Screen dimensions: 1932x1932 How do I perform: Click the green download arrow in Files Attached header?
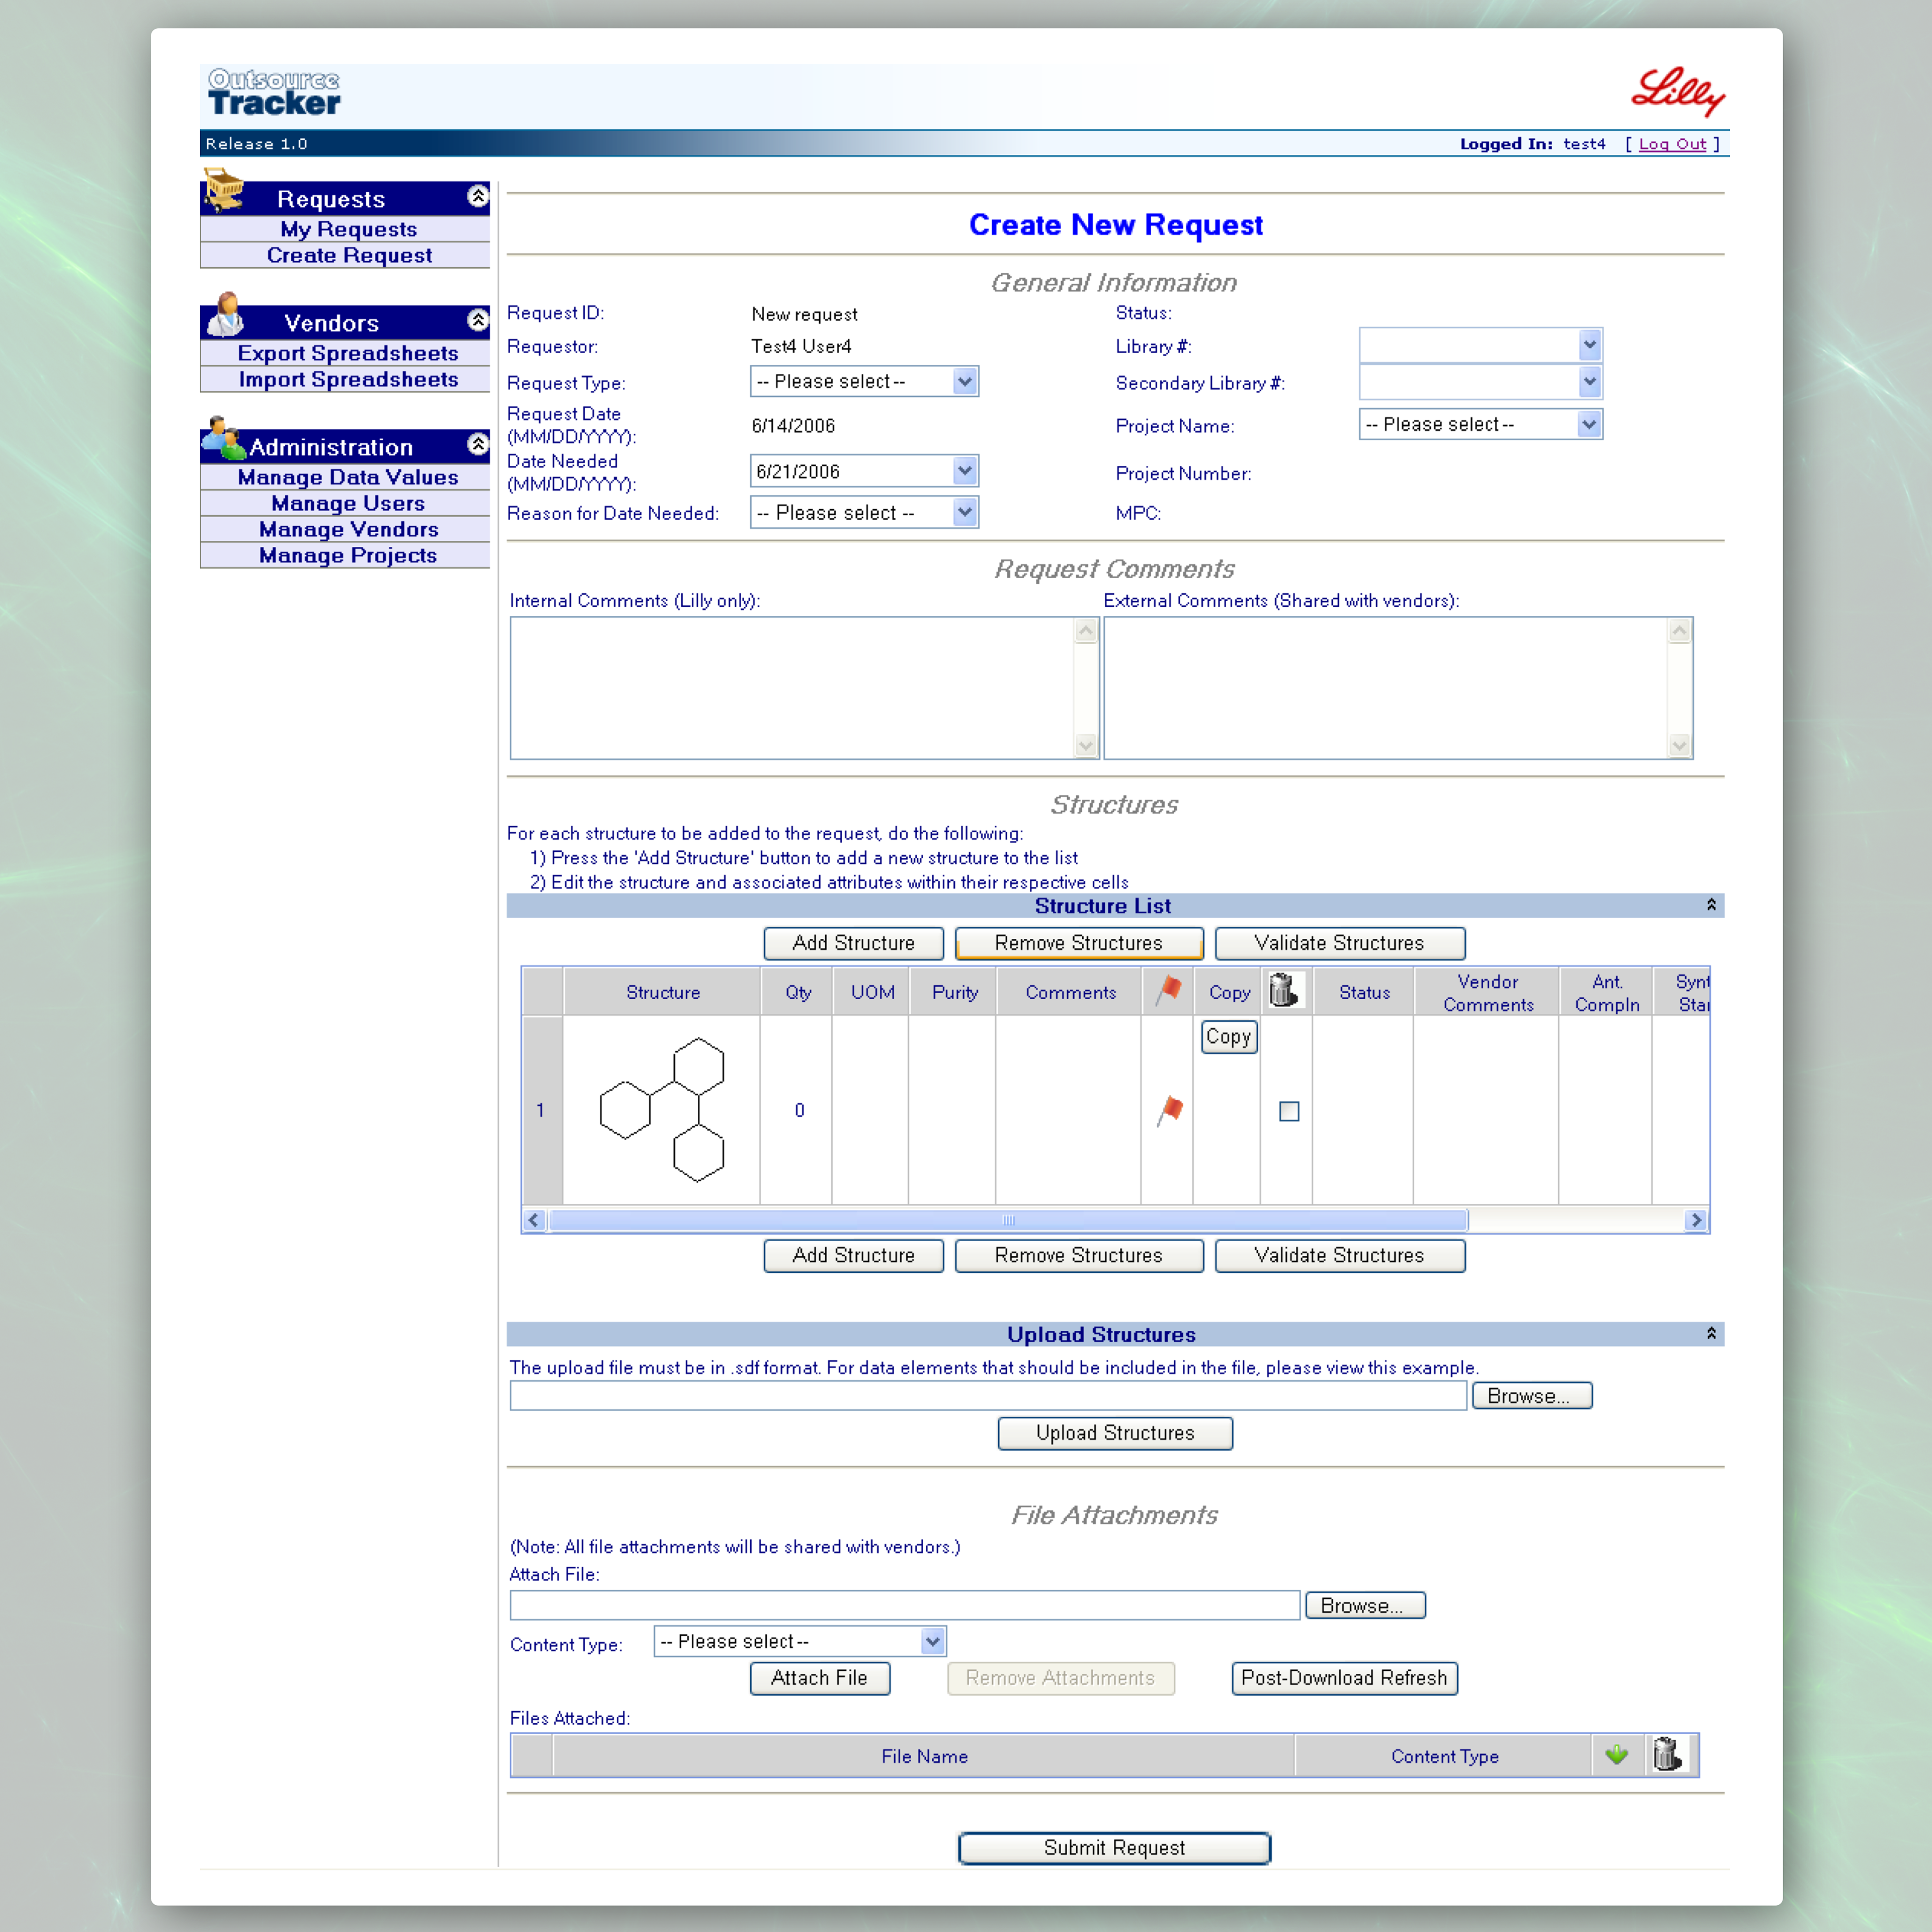[1616, 1755]
